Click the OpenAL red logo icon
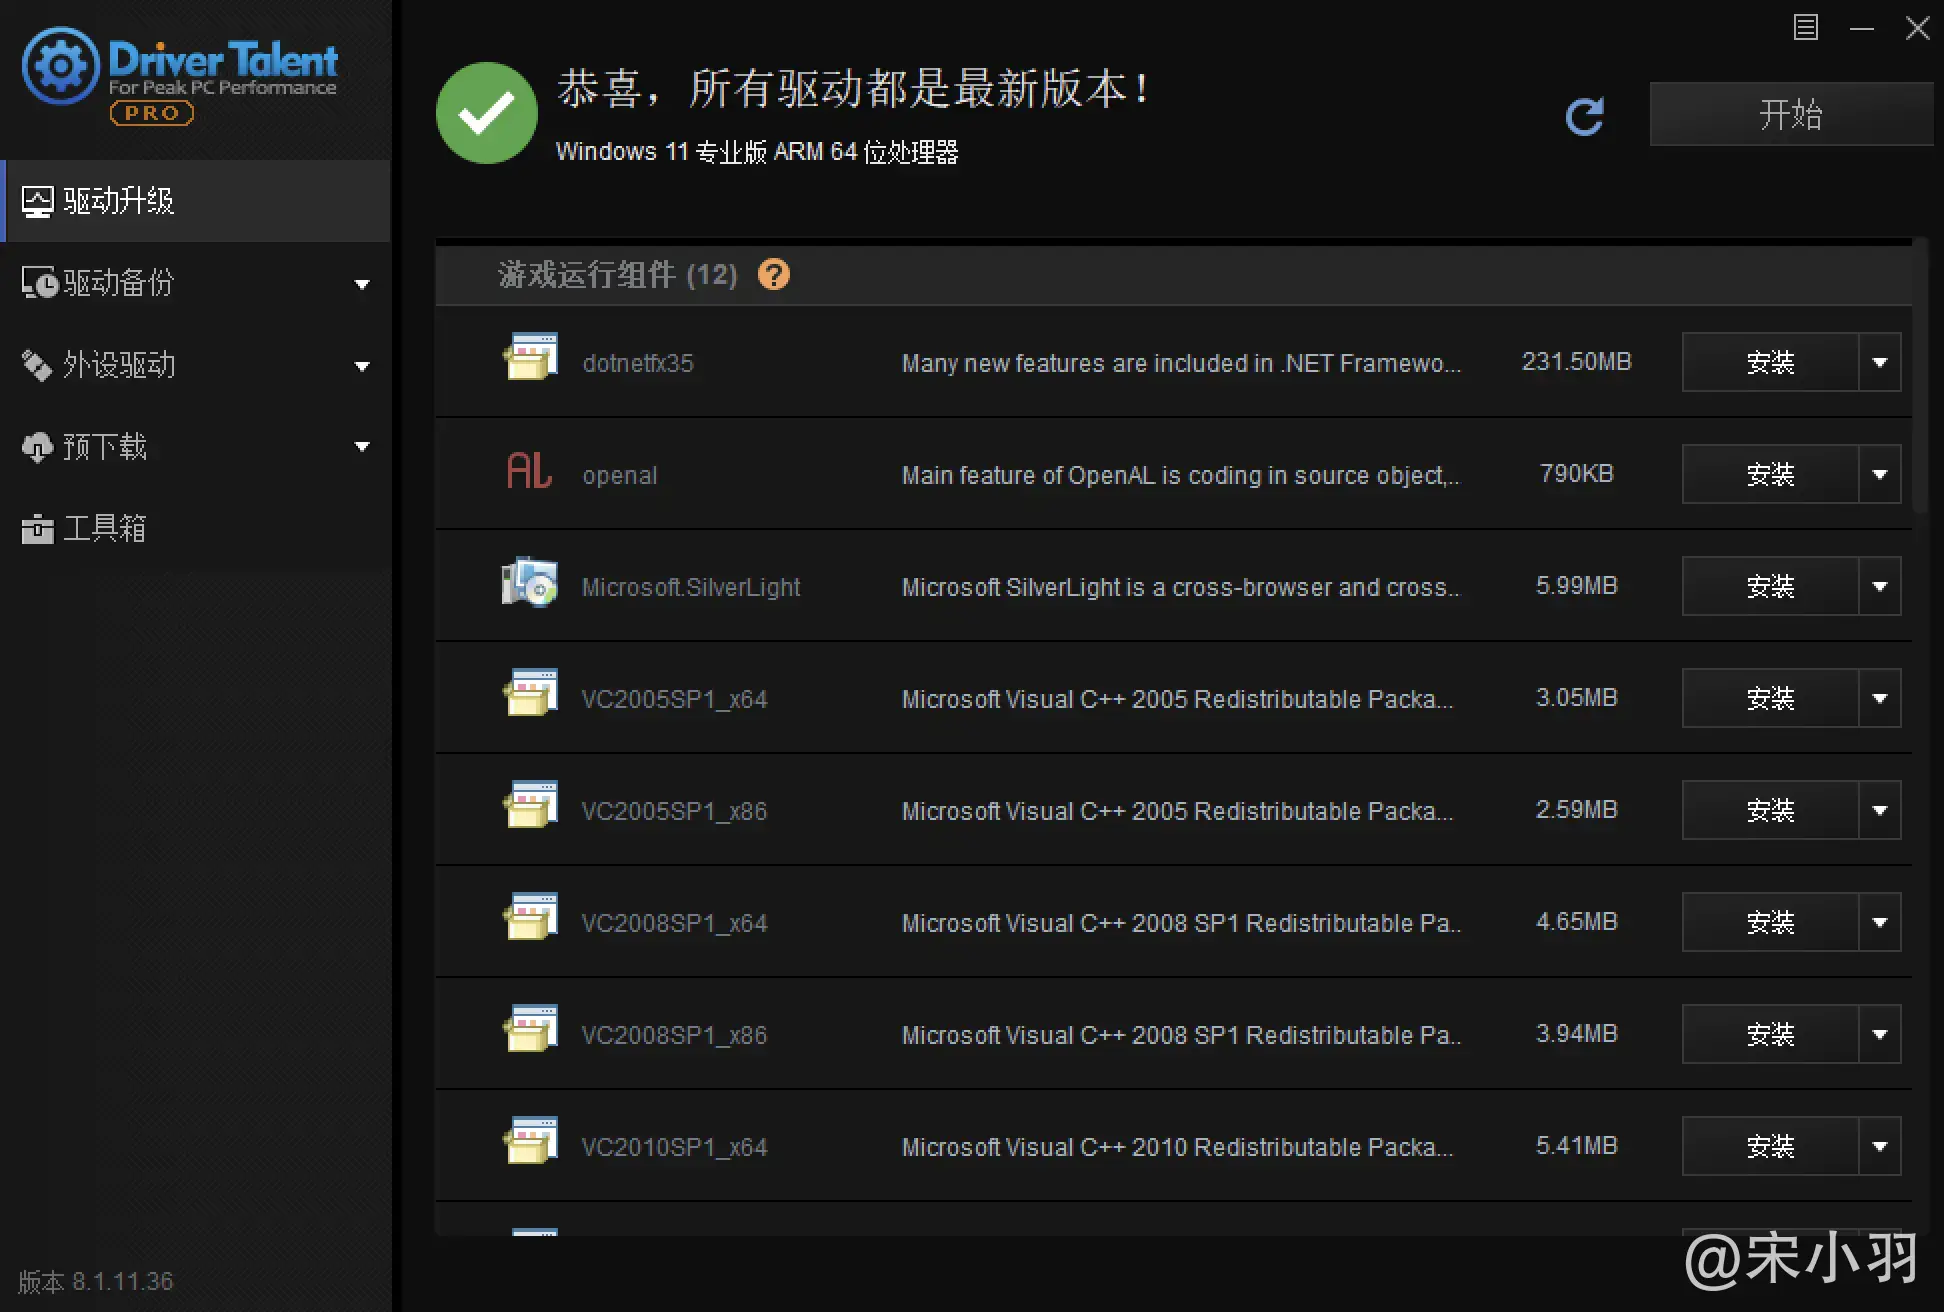The height and width of the screenshot is (1312, 1944). coord(529,471)
